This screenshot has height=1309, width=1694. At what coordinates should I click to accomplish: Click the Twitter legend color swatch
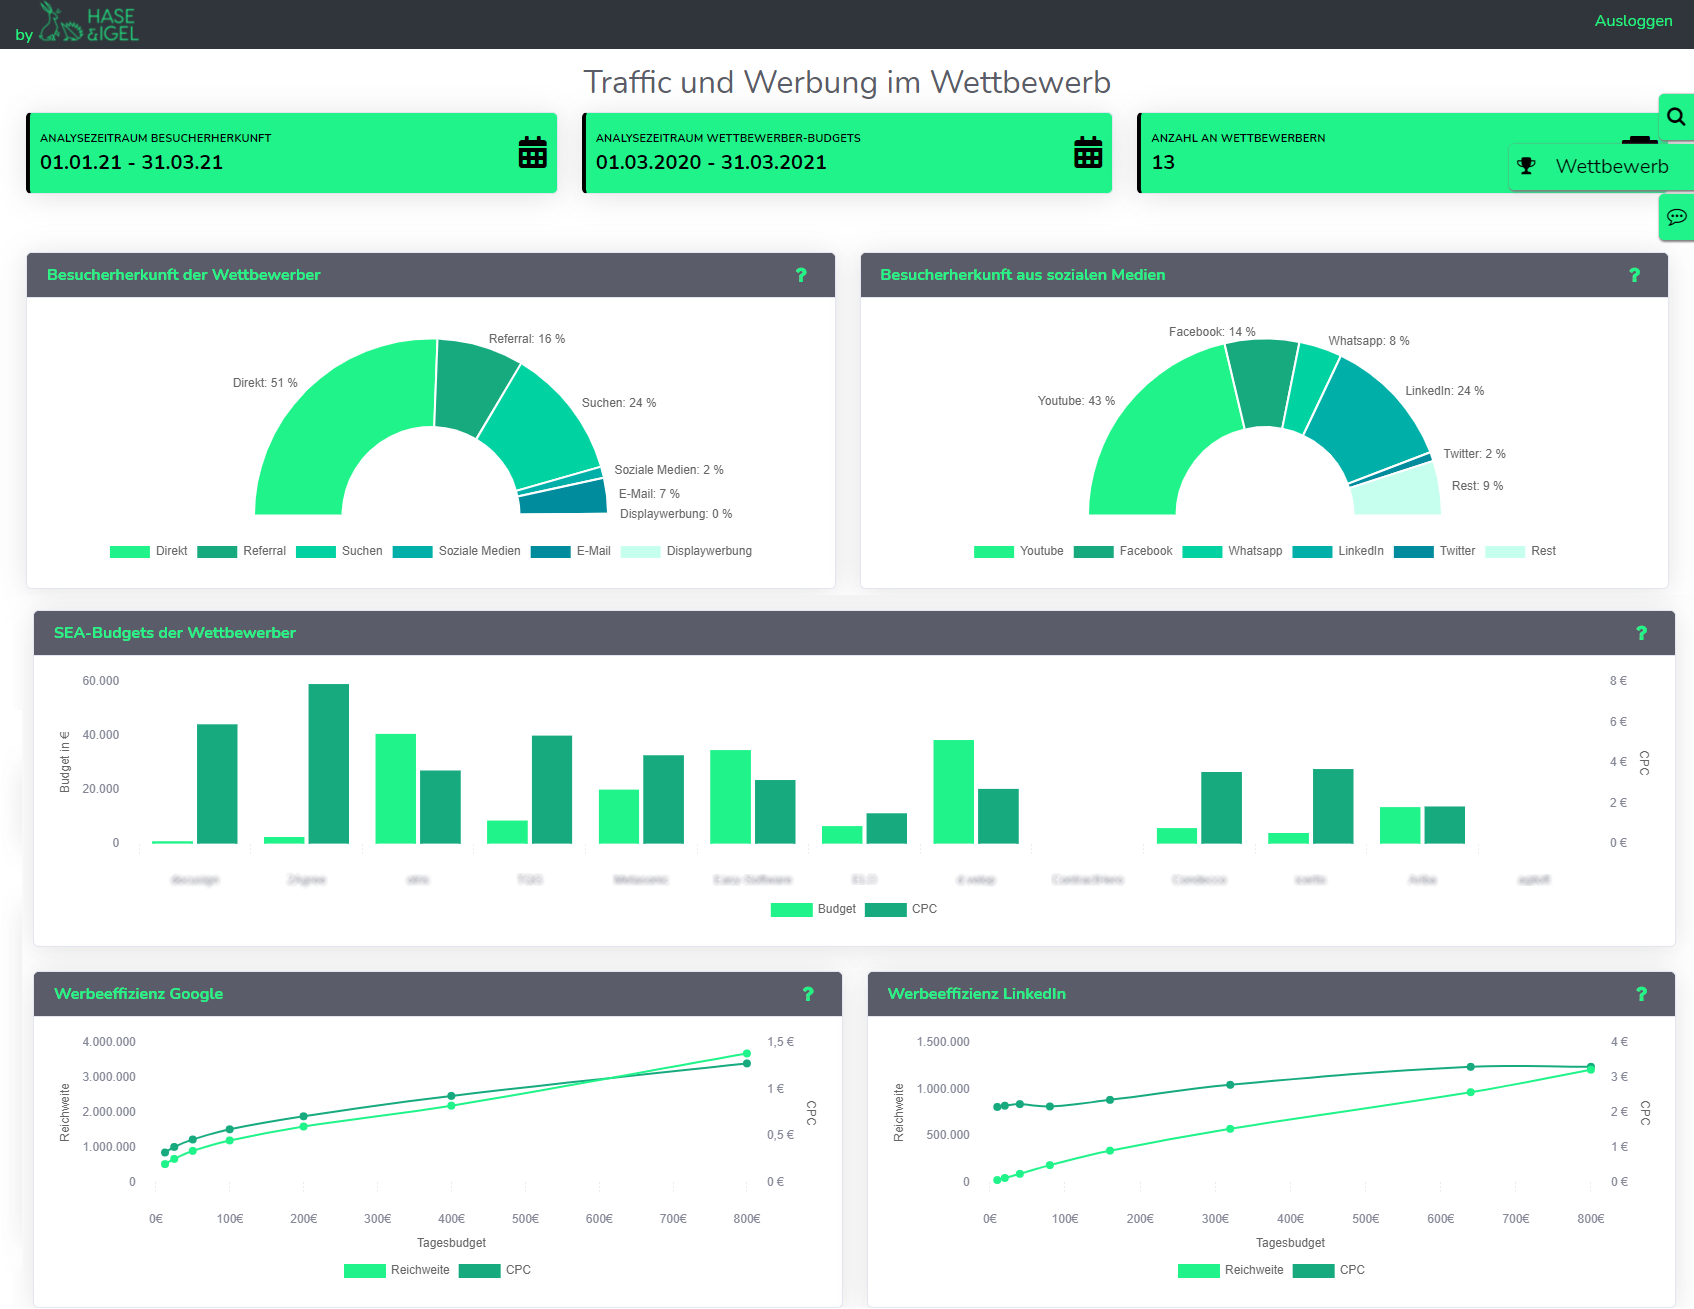click(1414, 552)
